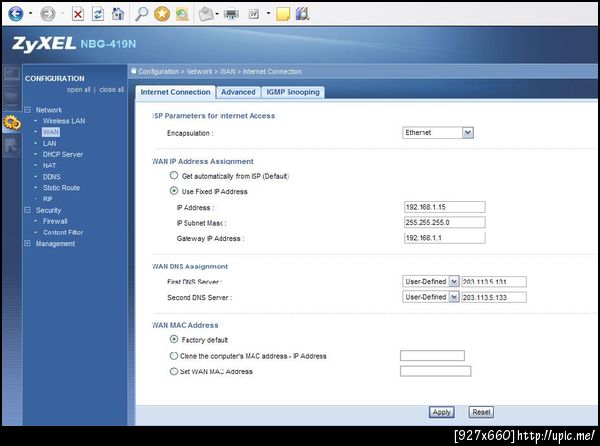Screen dimensions: 600x446
Task: Switch to the Internet Connection tab
Action: coord(175,92)
